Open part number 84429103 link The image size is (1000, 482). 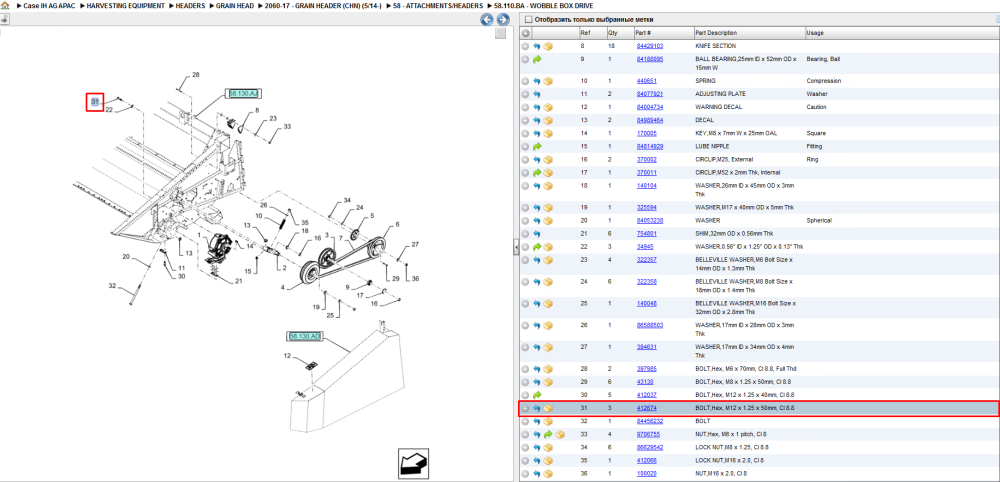pos(650,47)
